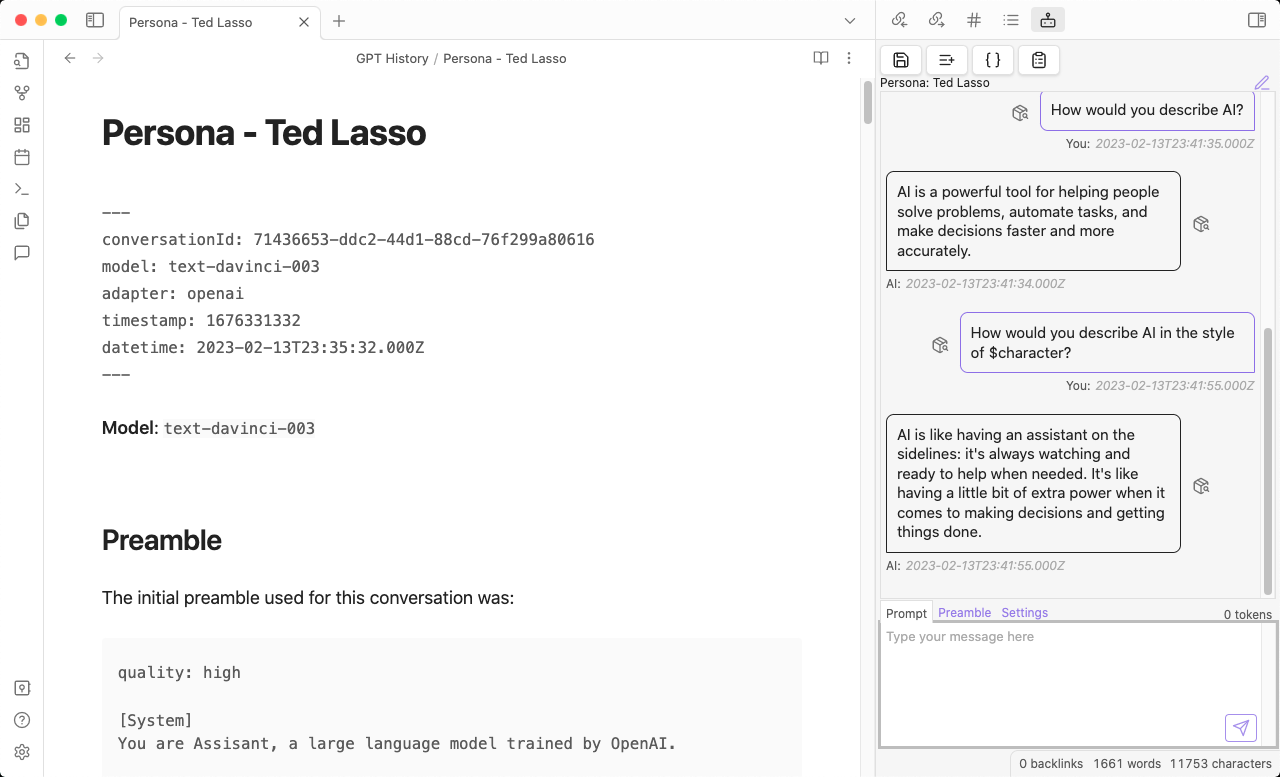
Task: Click the inline 'text-davinci-003' Model code
Action: [x=239, y=428]
